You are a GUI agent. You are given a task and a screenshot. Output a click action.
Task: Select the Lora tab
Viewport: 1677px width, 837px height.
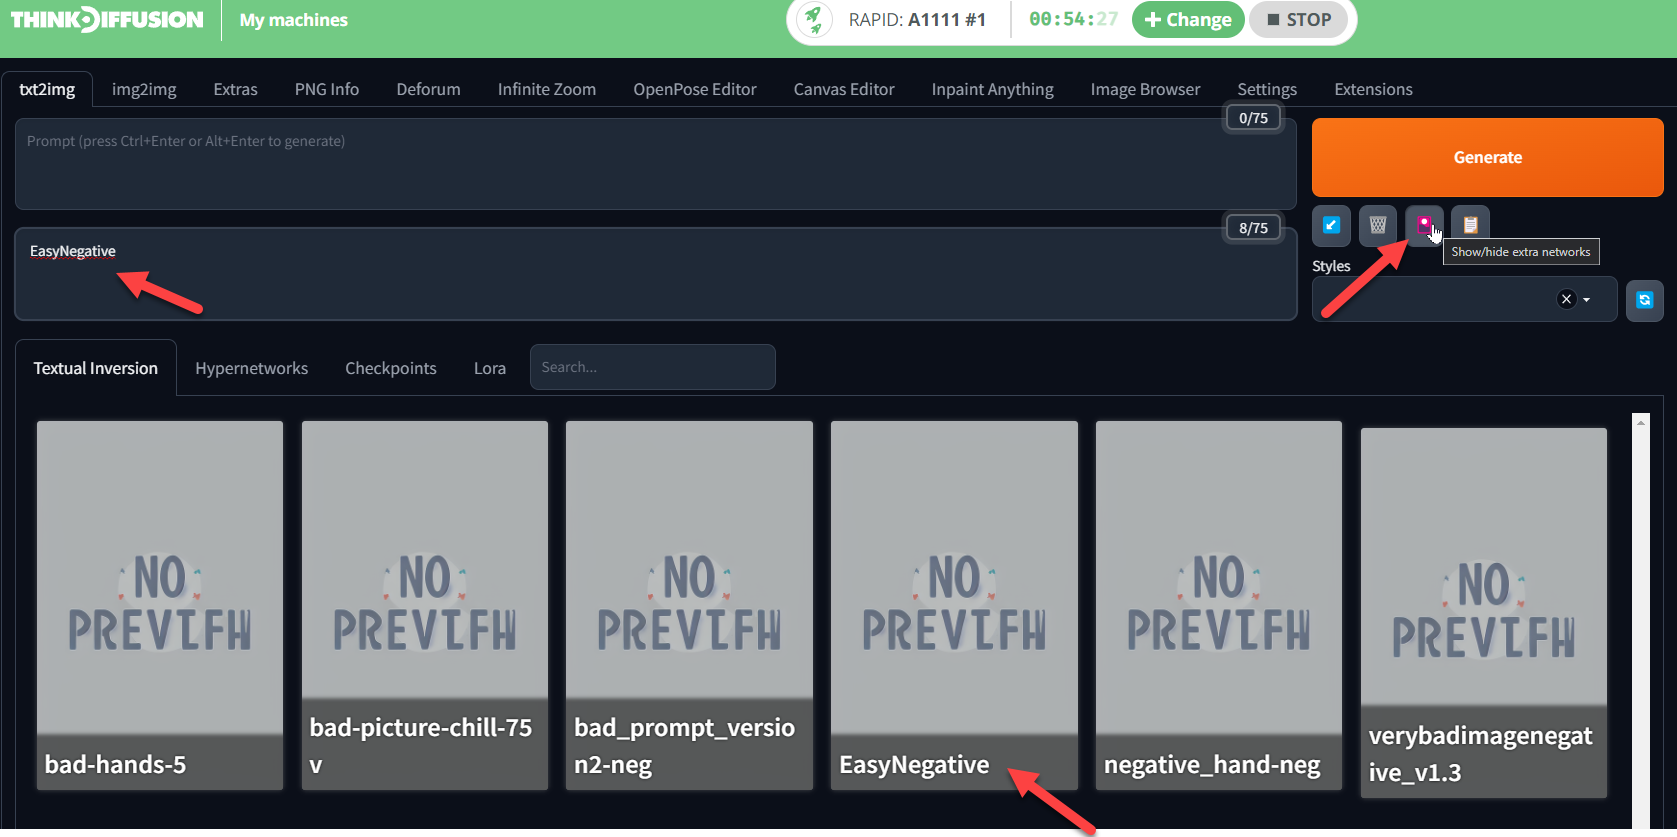(490, 368)
